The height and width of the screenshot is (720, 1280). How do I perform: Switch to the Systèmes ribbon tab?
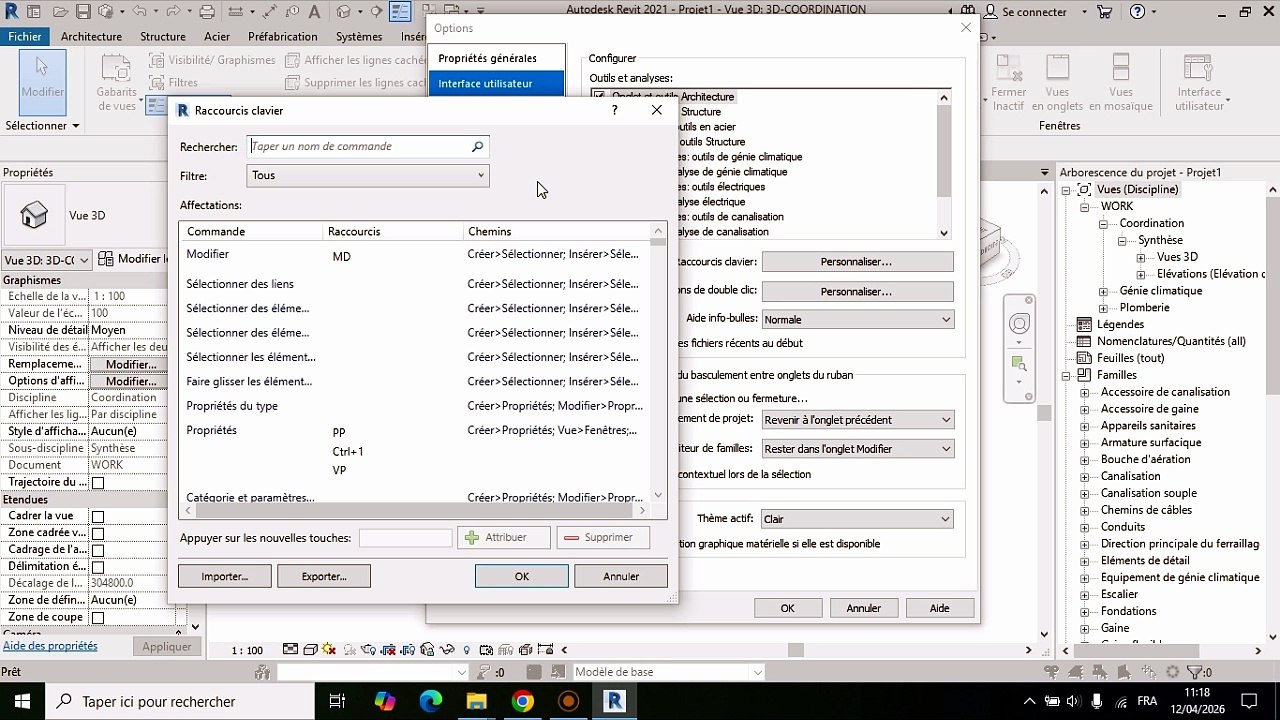tap(359, 37)
